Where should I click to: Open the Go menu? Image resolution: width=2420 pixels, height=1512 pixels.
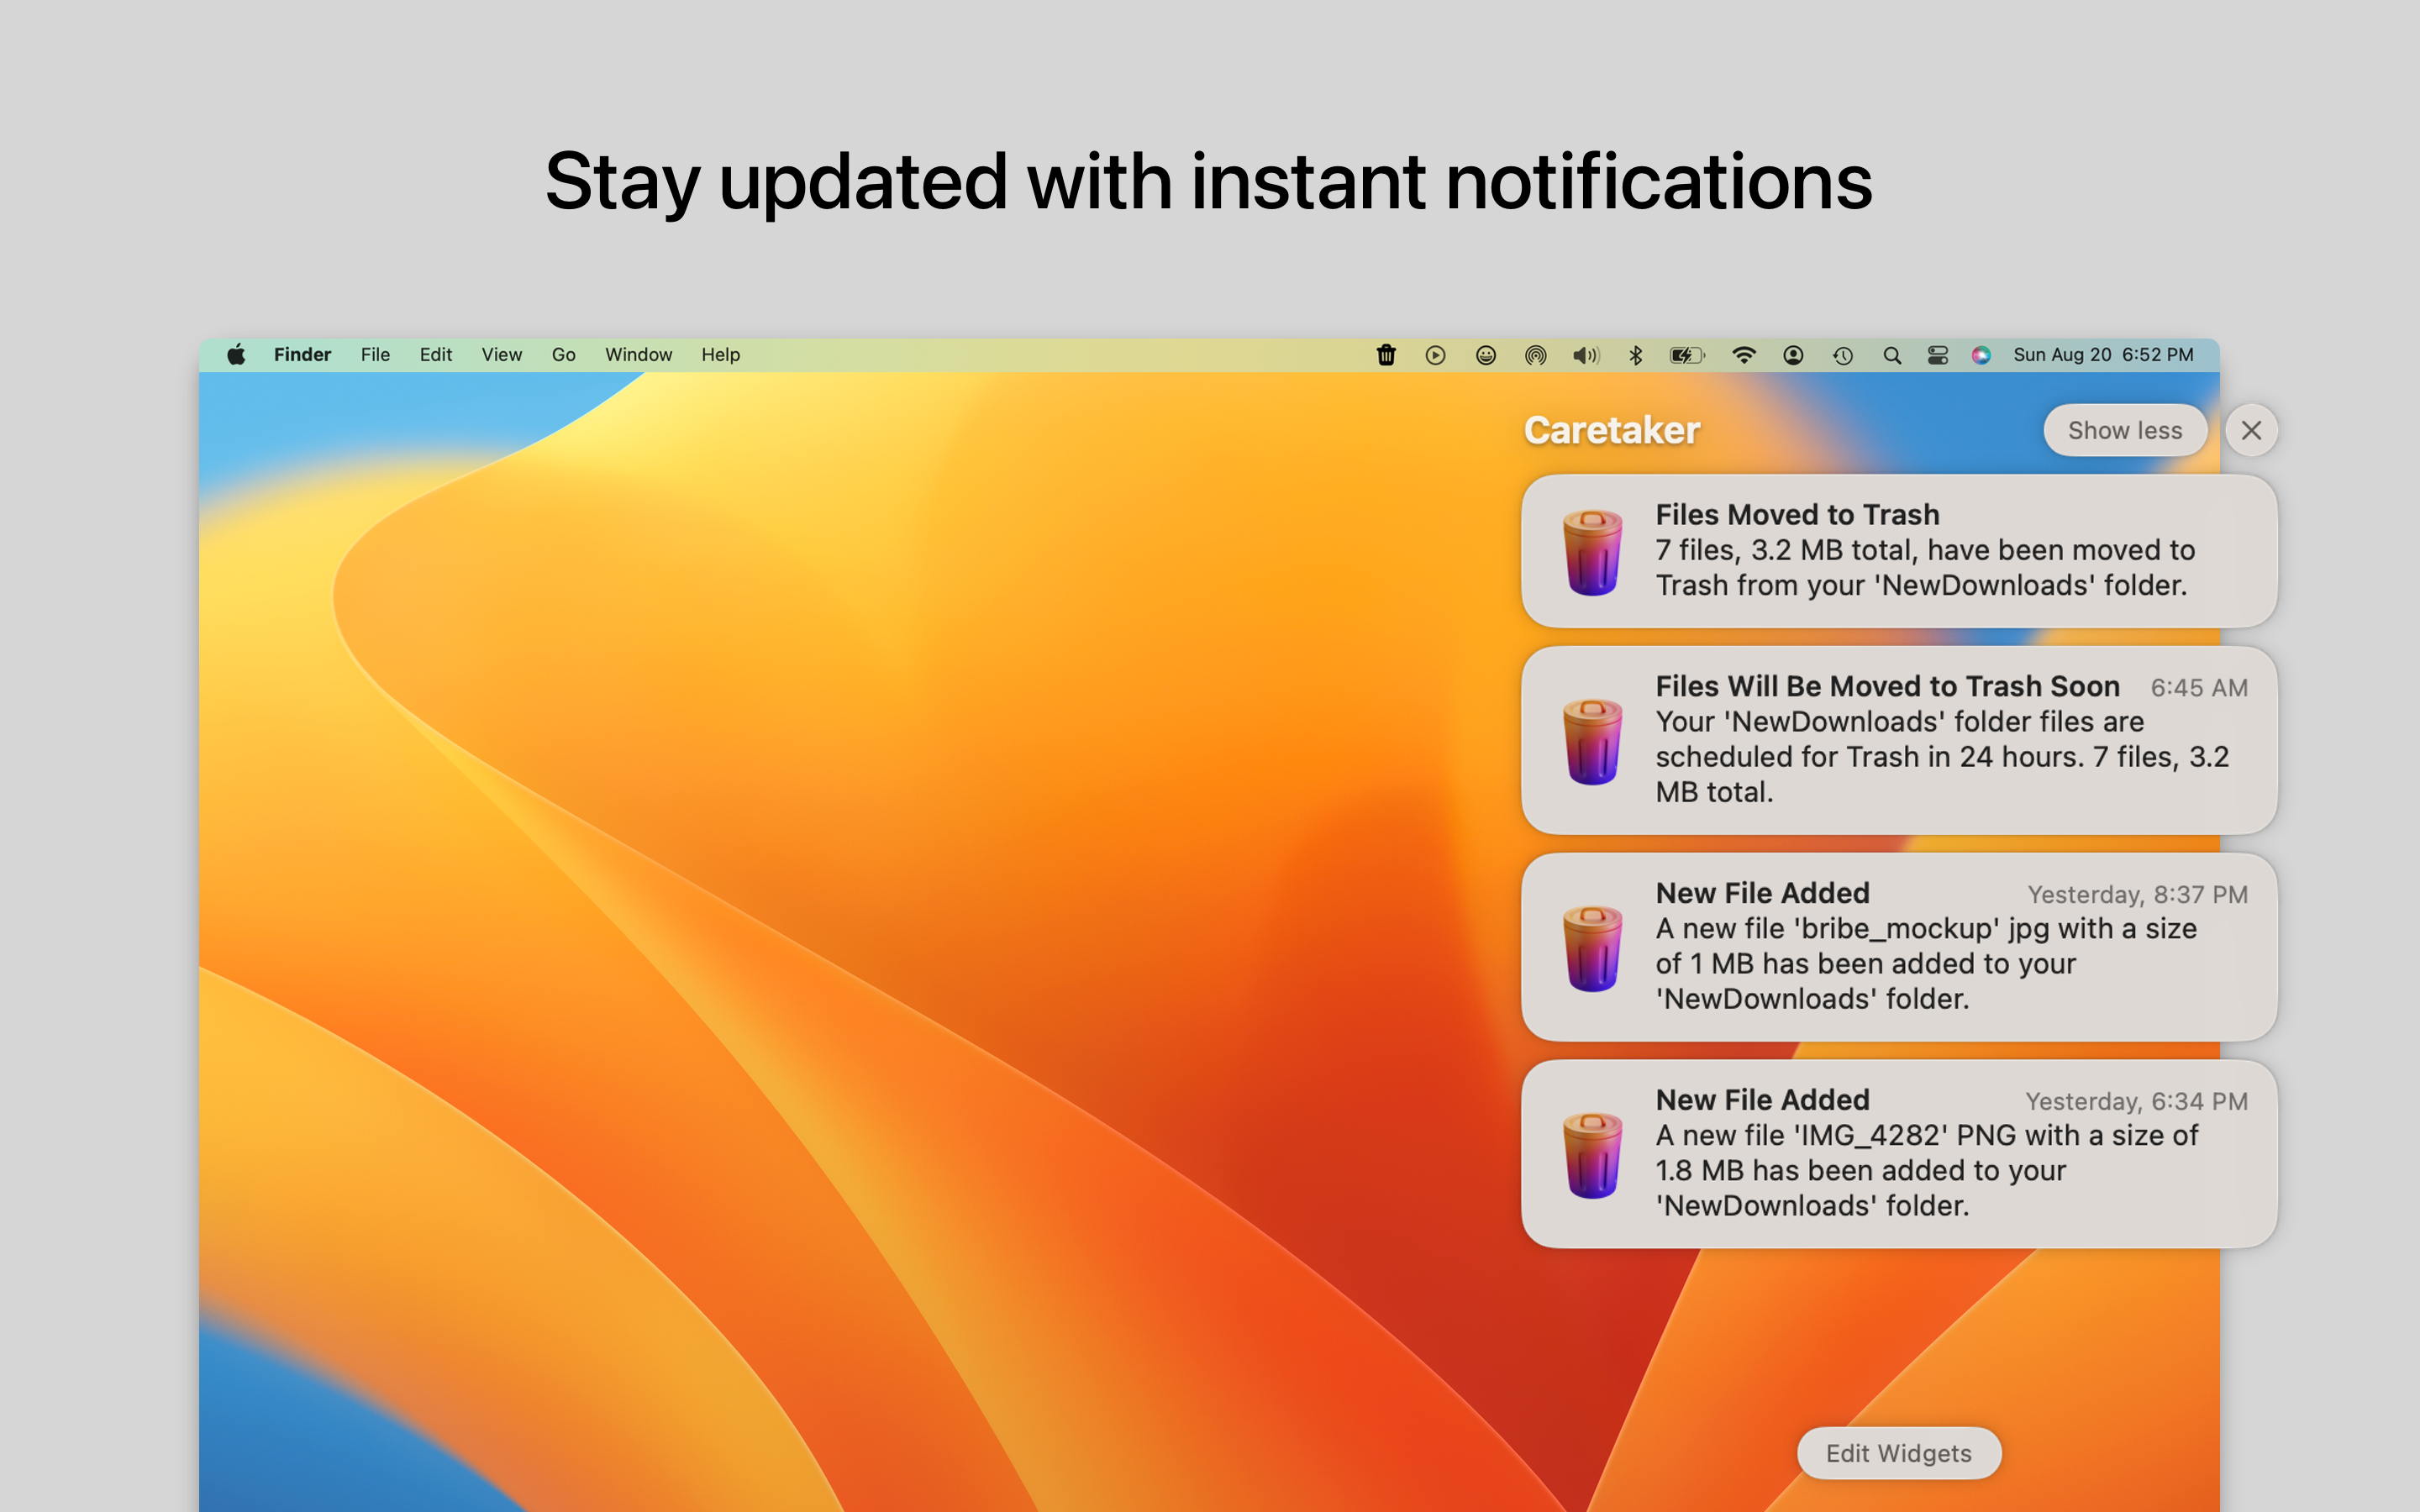tap(563, 355)
